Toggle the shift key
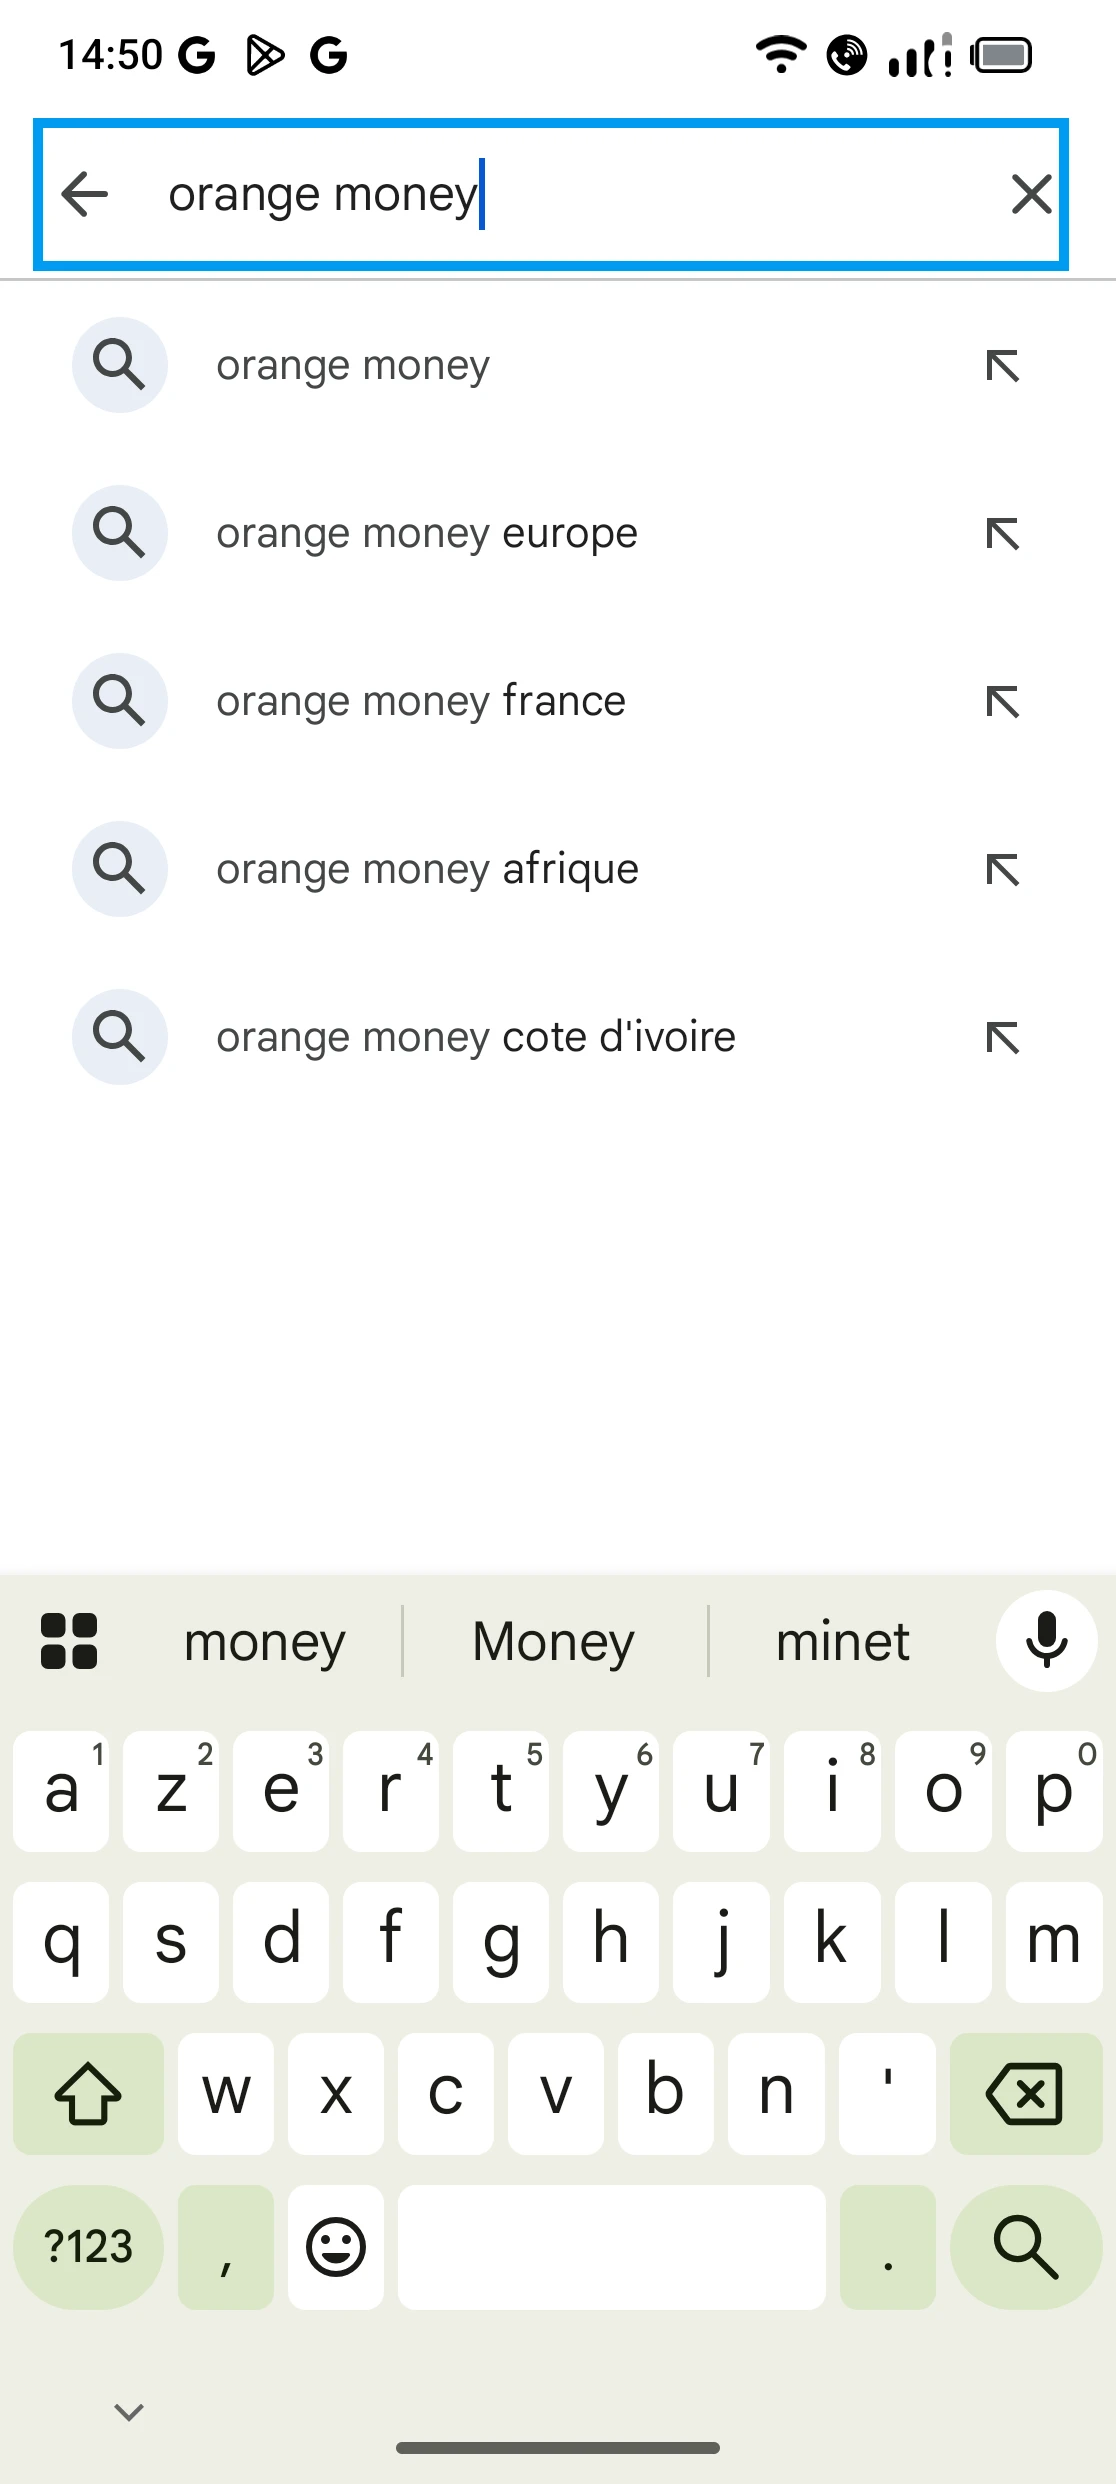 (88, 2093)
